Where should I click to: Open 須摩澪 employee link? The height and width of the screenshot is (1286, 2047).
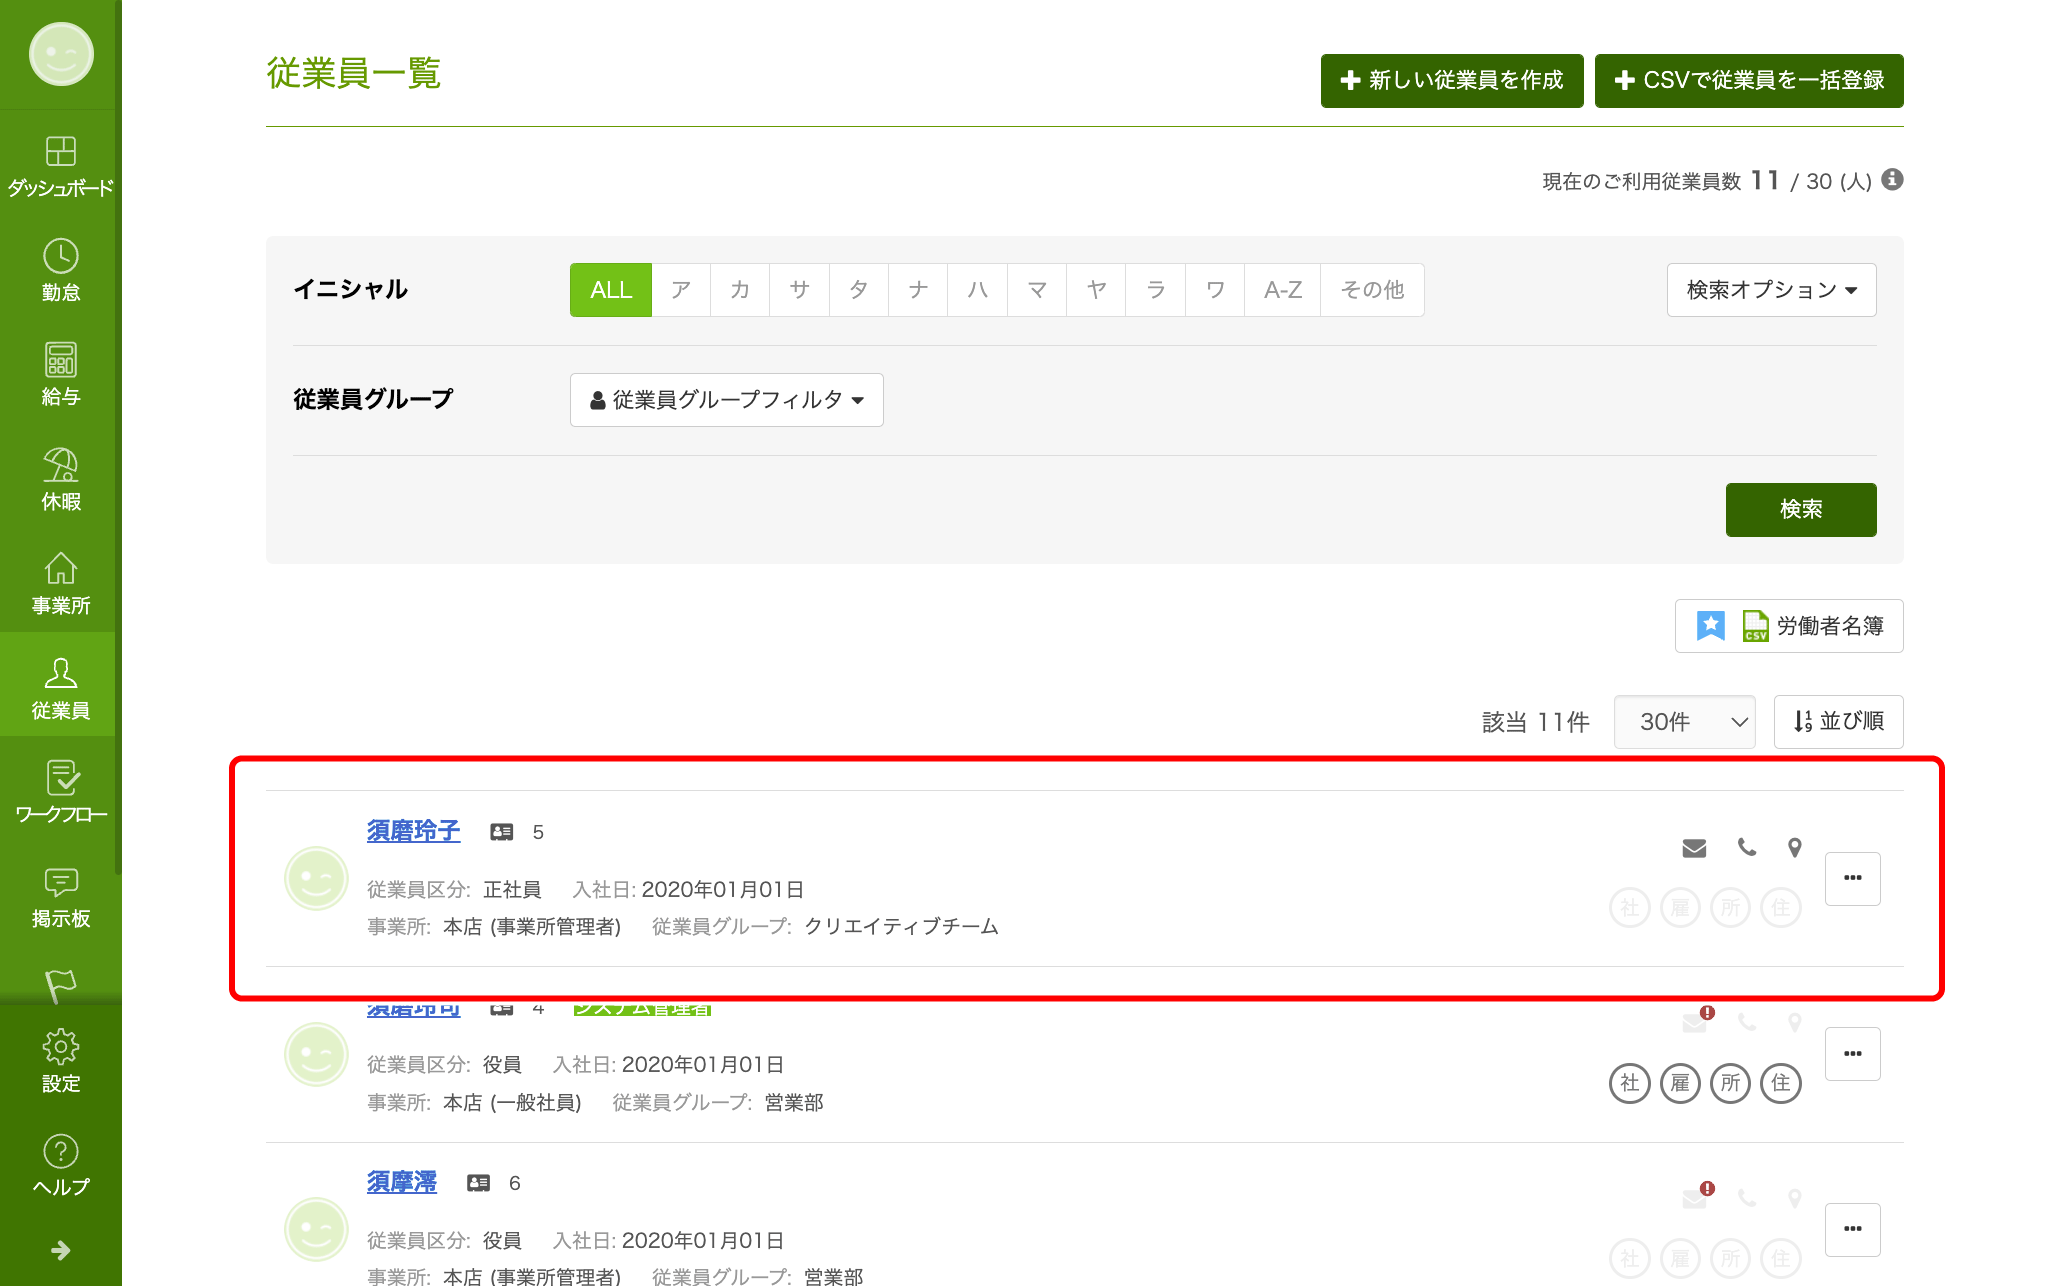pos(401,1182)
